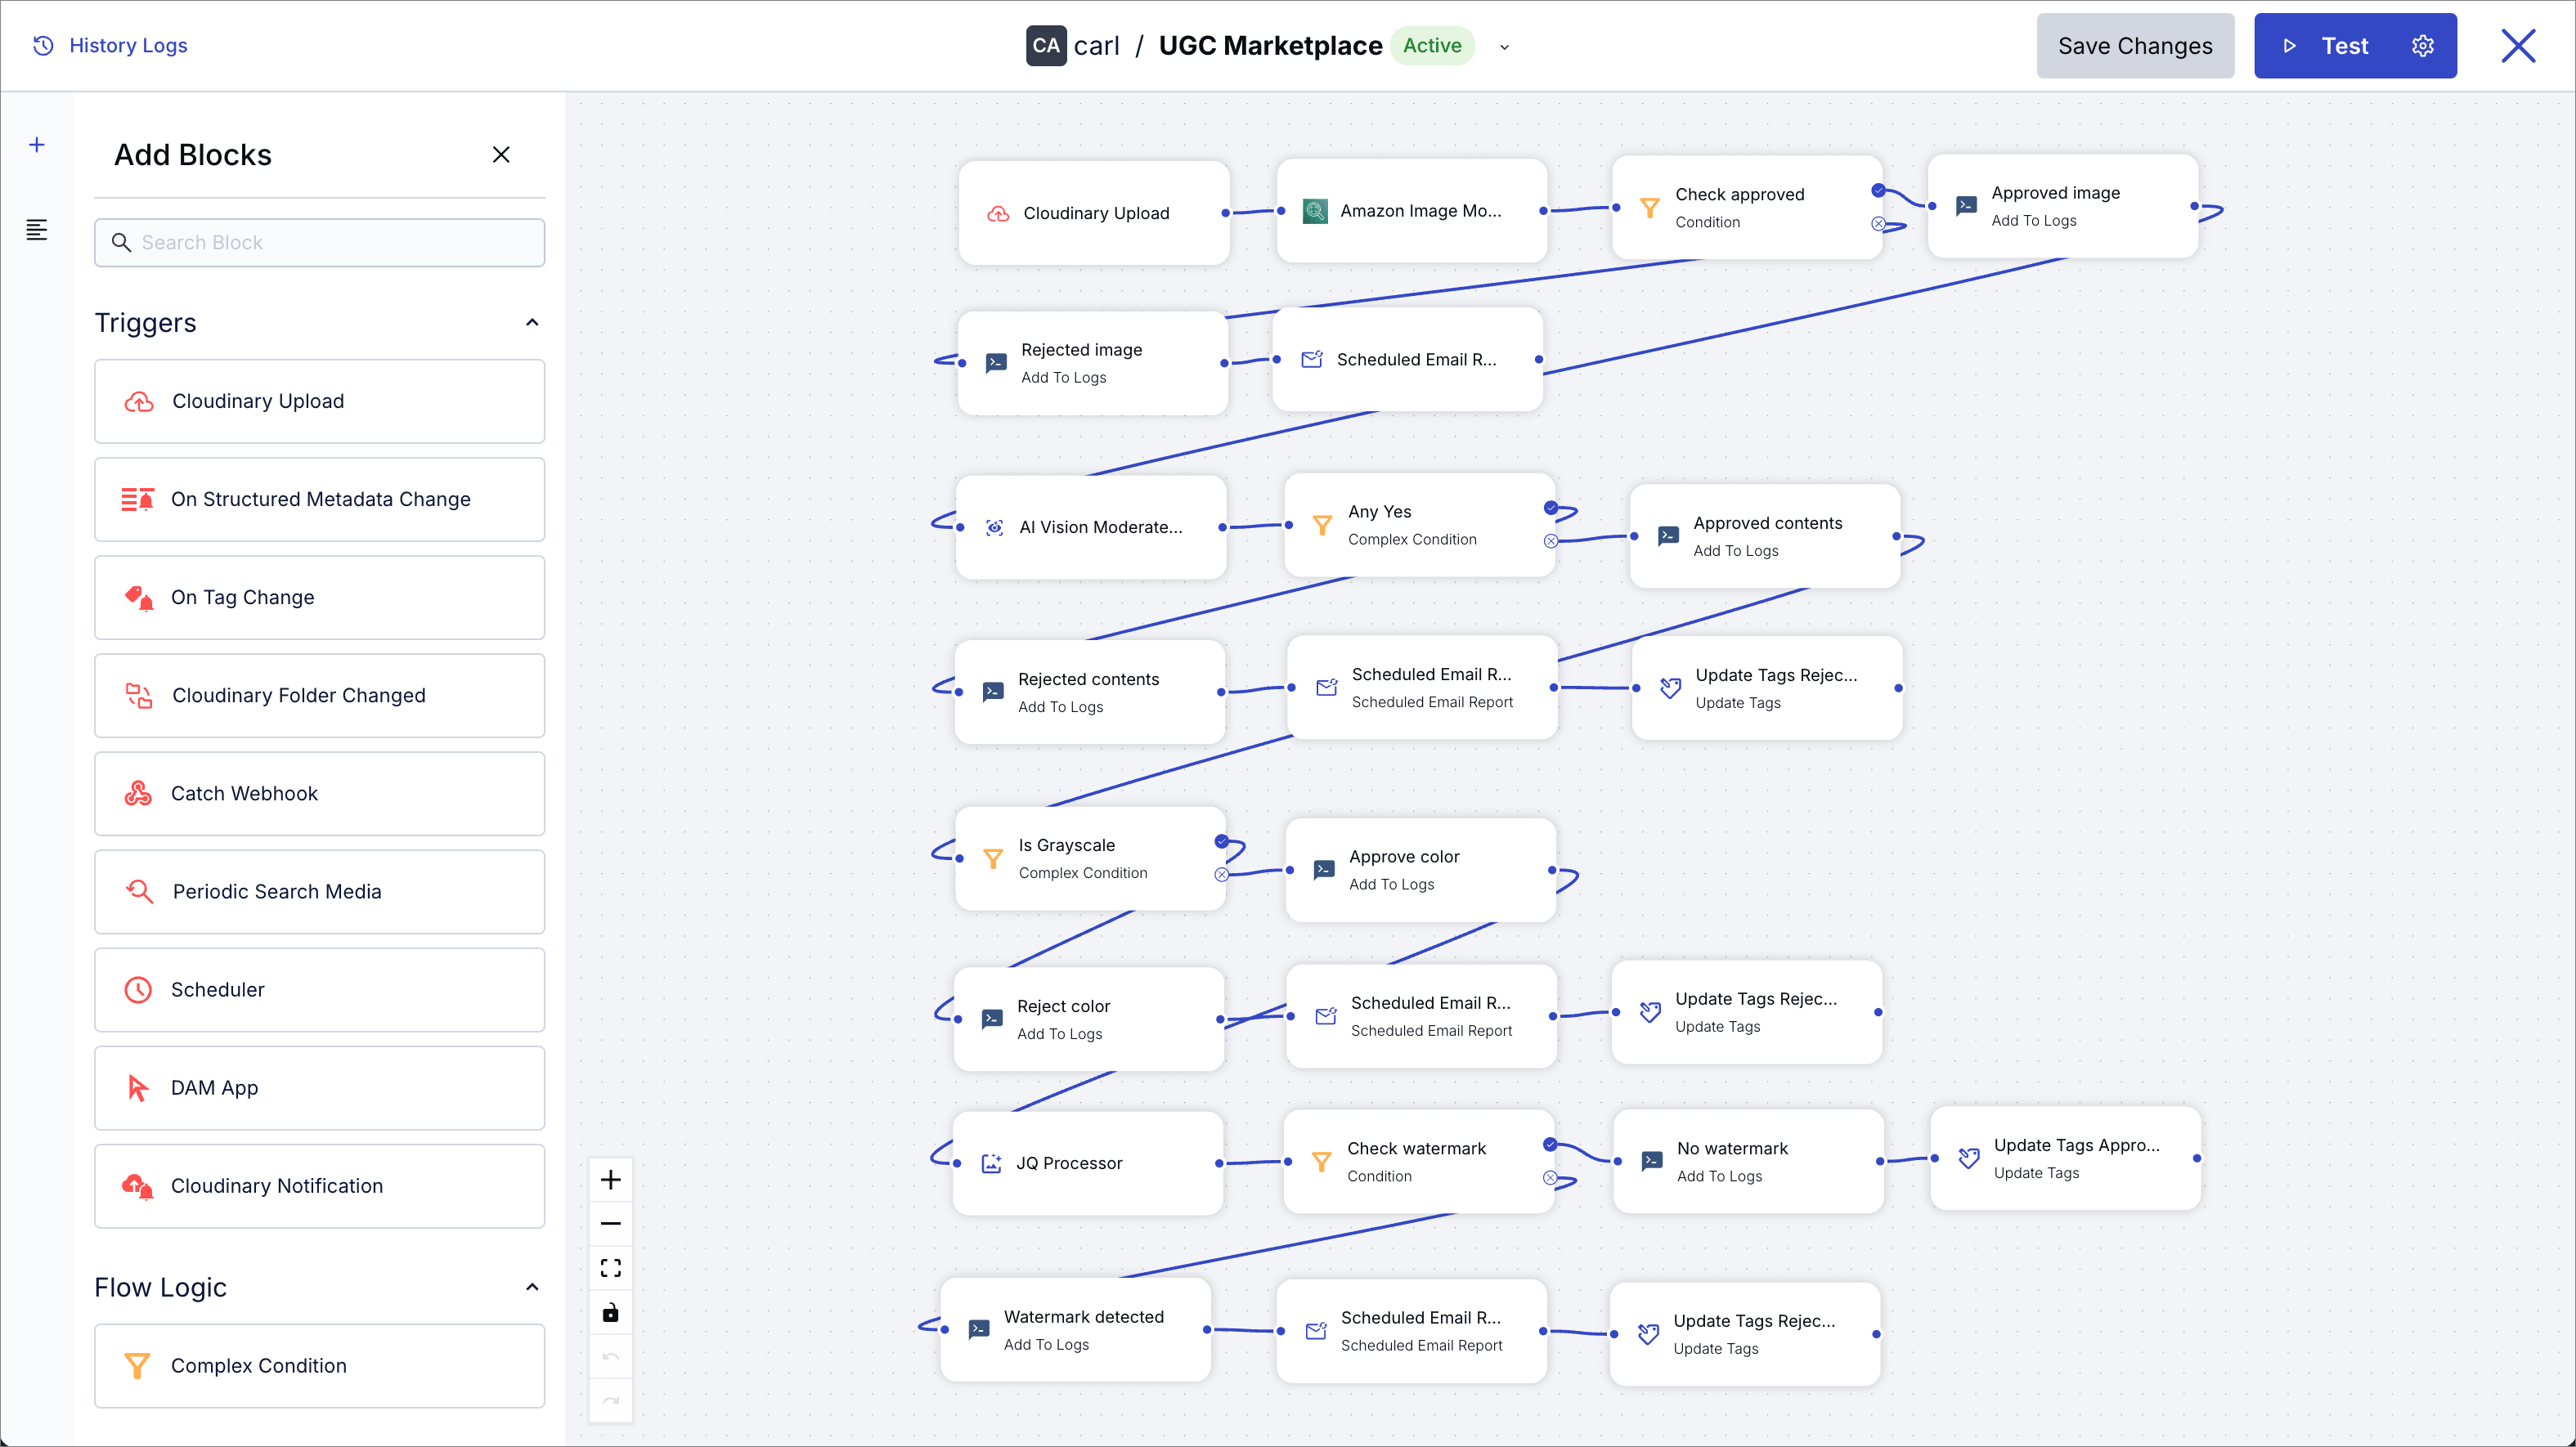Screen dimensions: 2576x1447
Task: Click false output port of Check approved
Action: coord(1879,224)
